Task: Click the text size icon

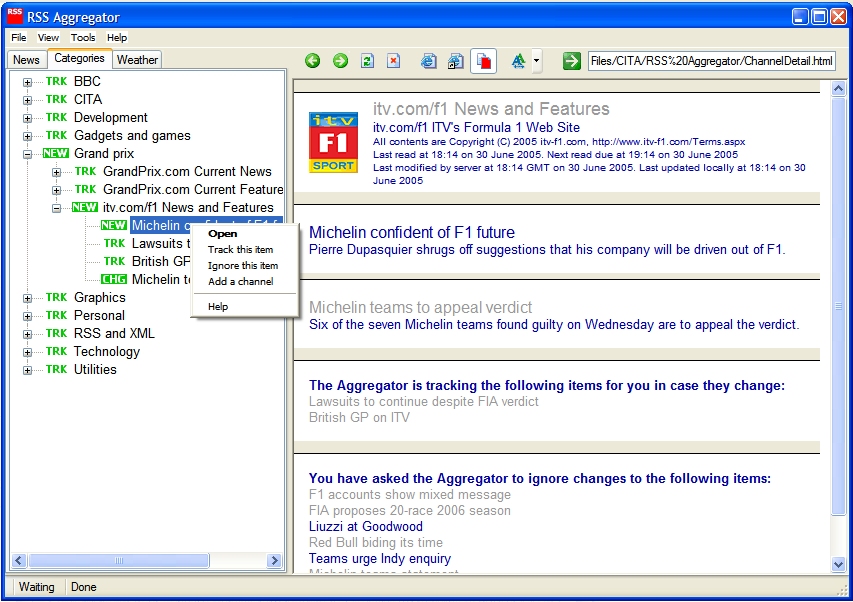Action: point(518,60)
